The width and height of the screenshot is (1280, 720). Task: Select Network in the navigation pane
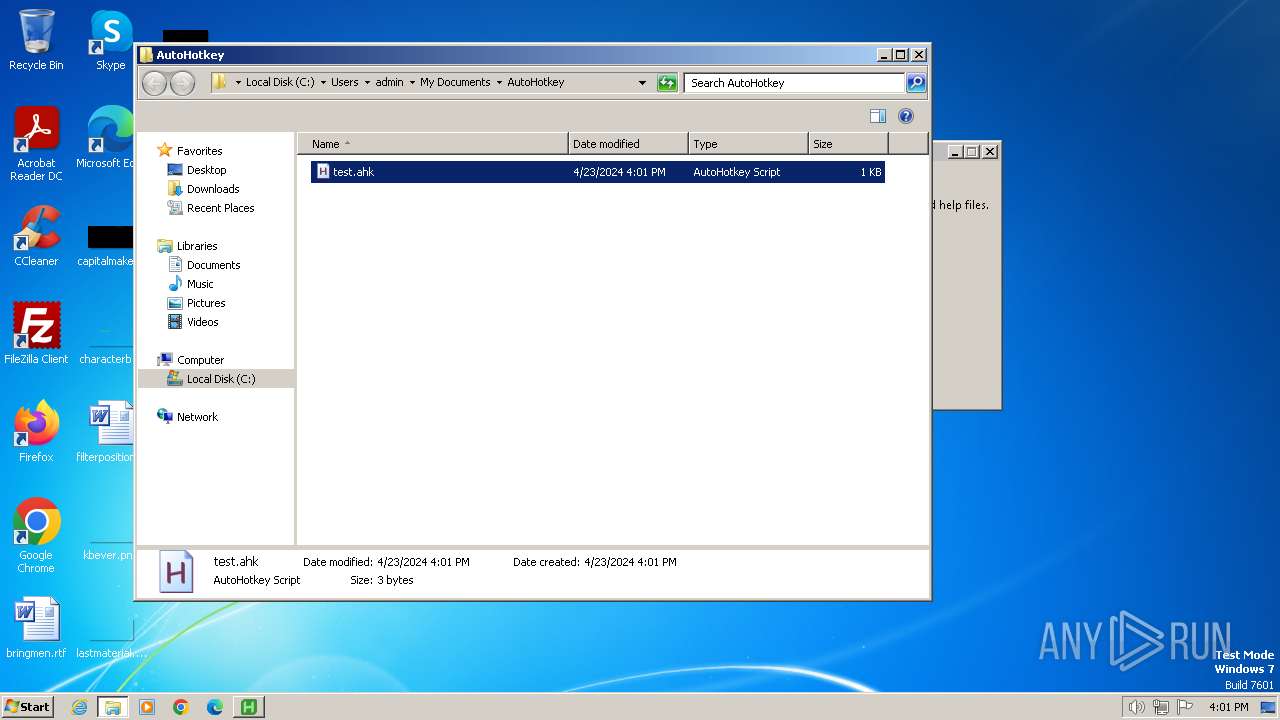[197, 417]
